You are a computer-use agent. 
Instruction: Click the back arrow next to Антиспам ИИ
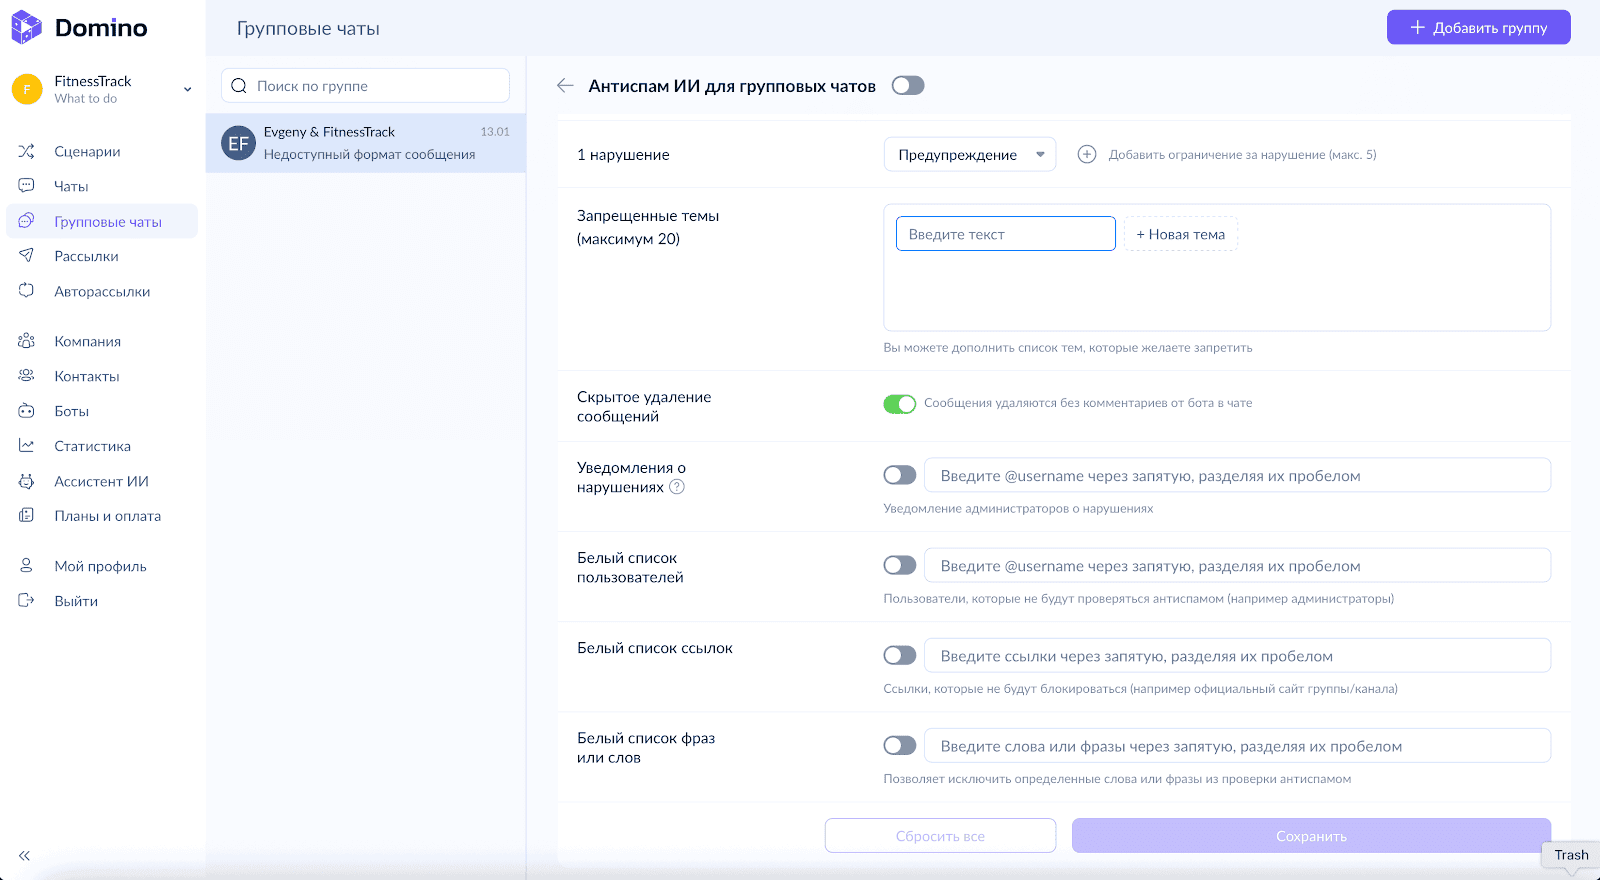(565, 86)
